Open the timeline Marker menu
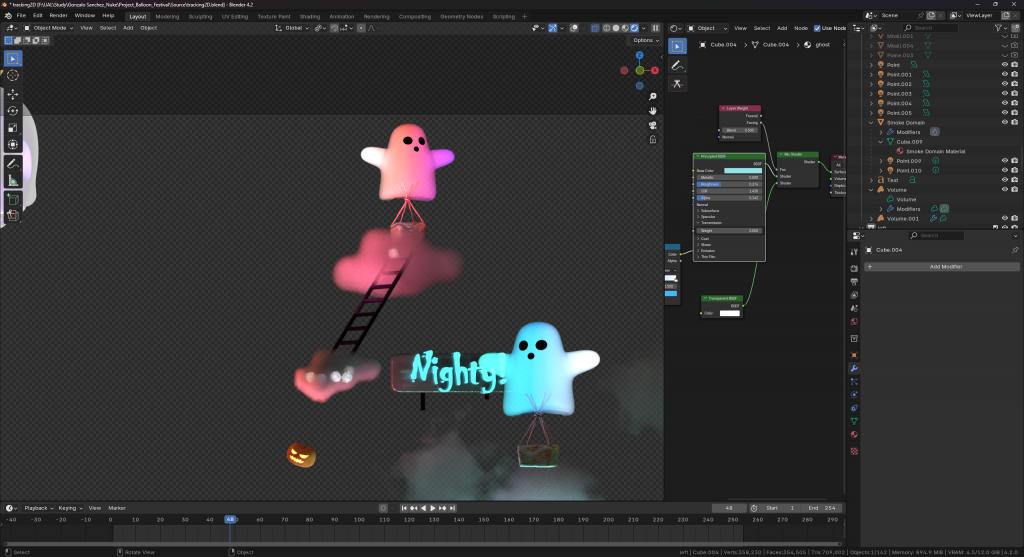1024x557 pixels. tap(117, 508)
